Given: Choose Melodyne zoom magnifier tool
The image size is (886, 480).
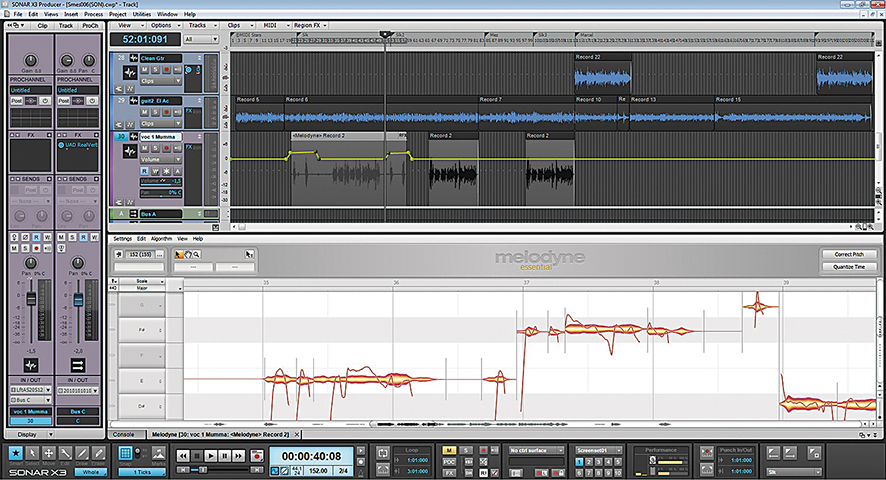Looking at the screenshot, I should (x=197, y=254).
